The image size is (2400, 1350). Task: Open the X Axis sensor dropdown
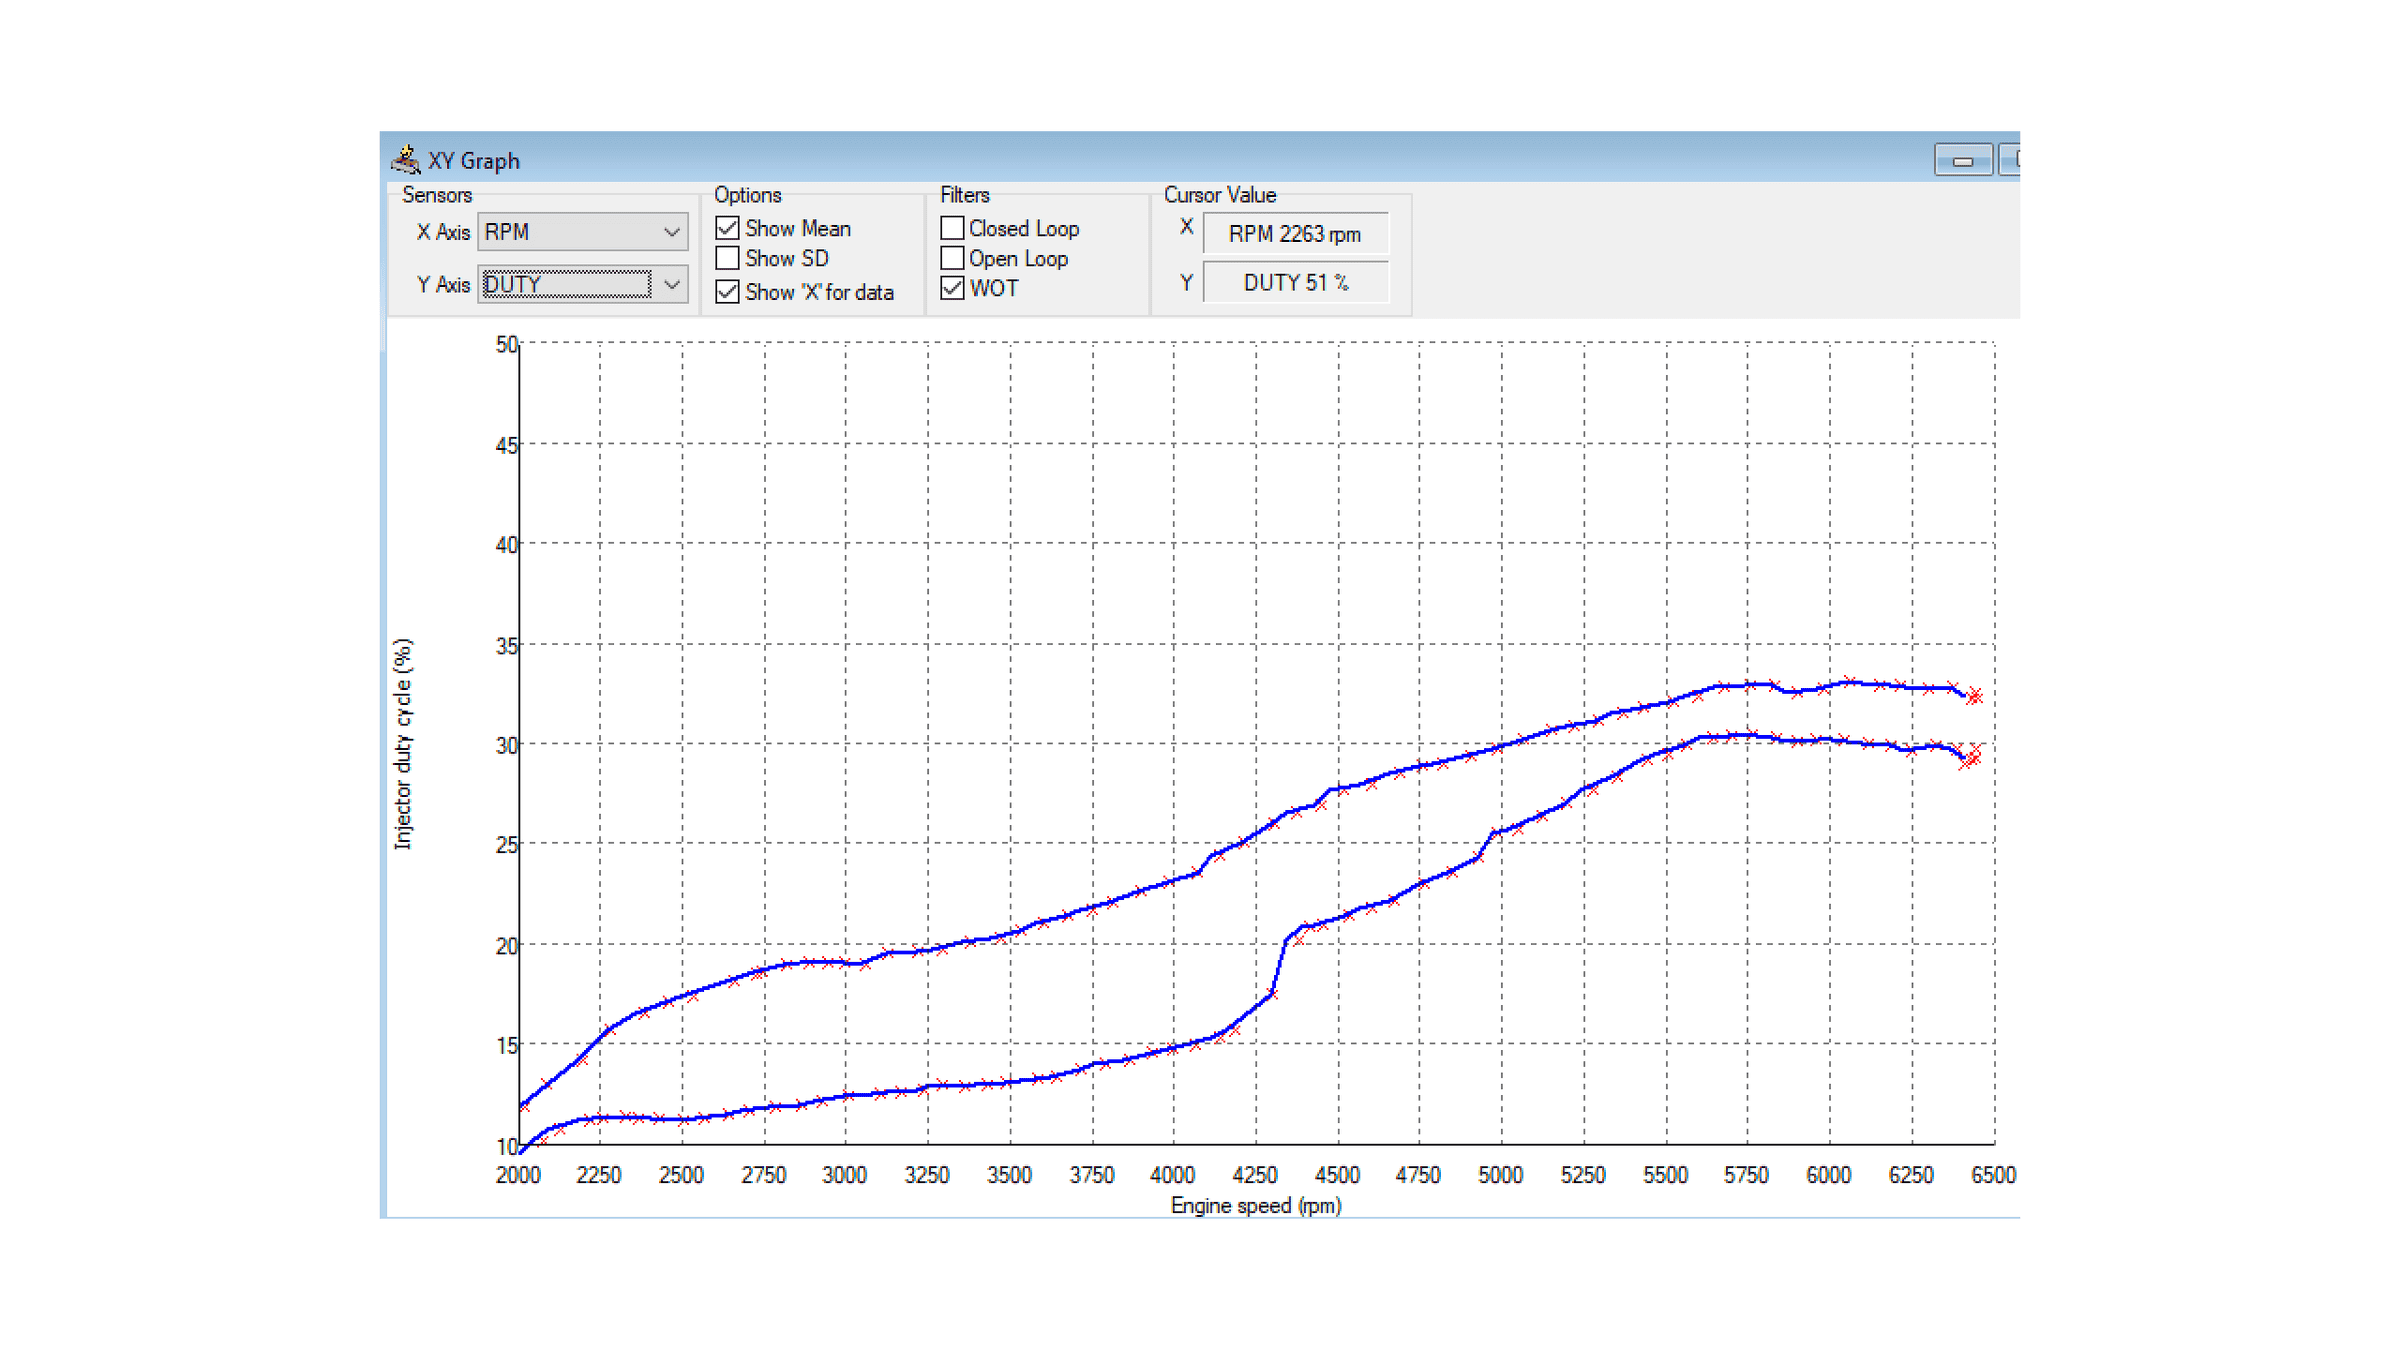pyautogui.click(x=671, y=232)
